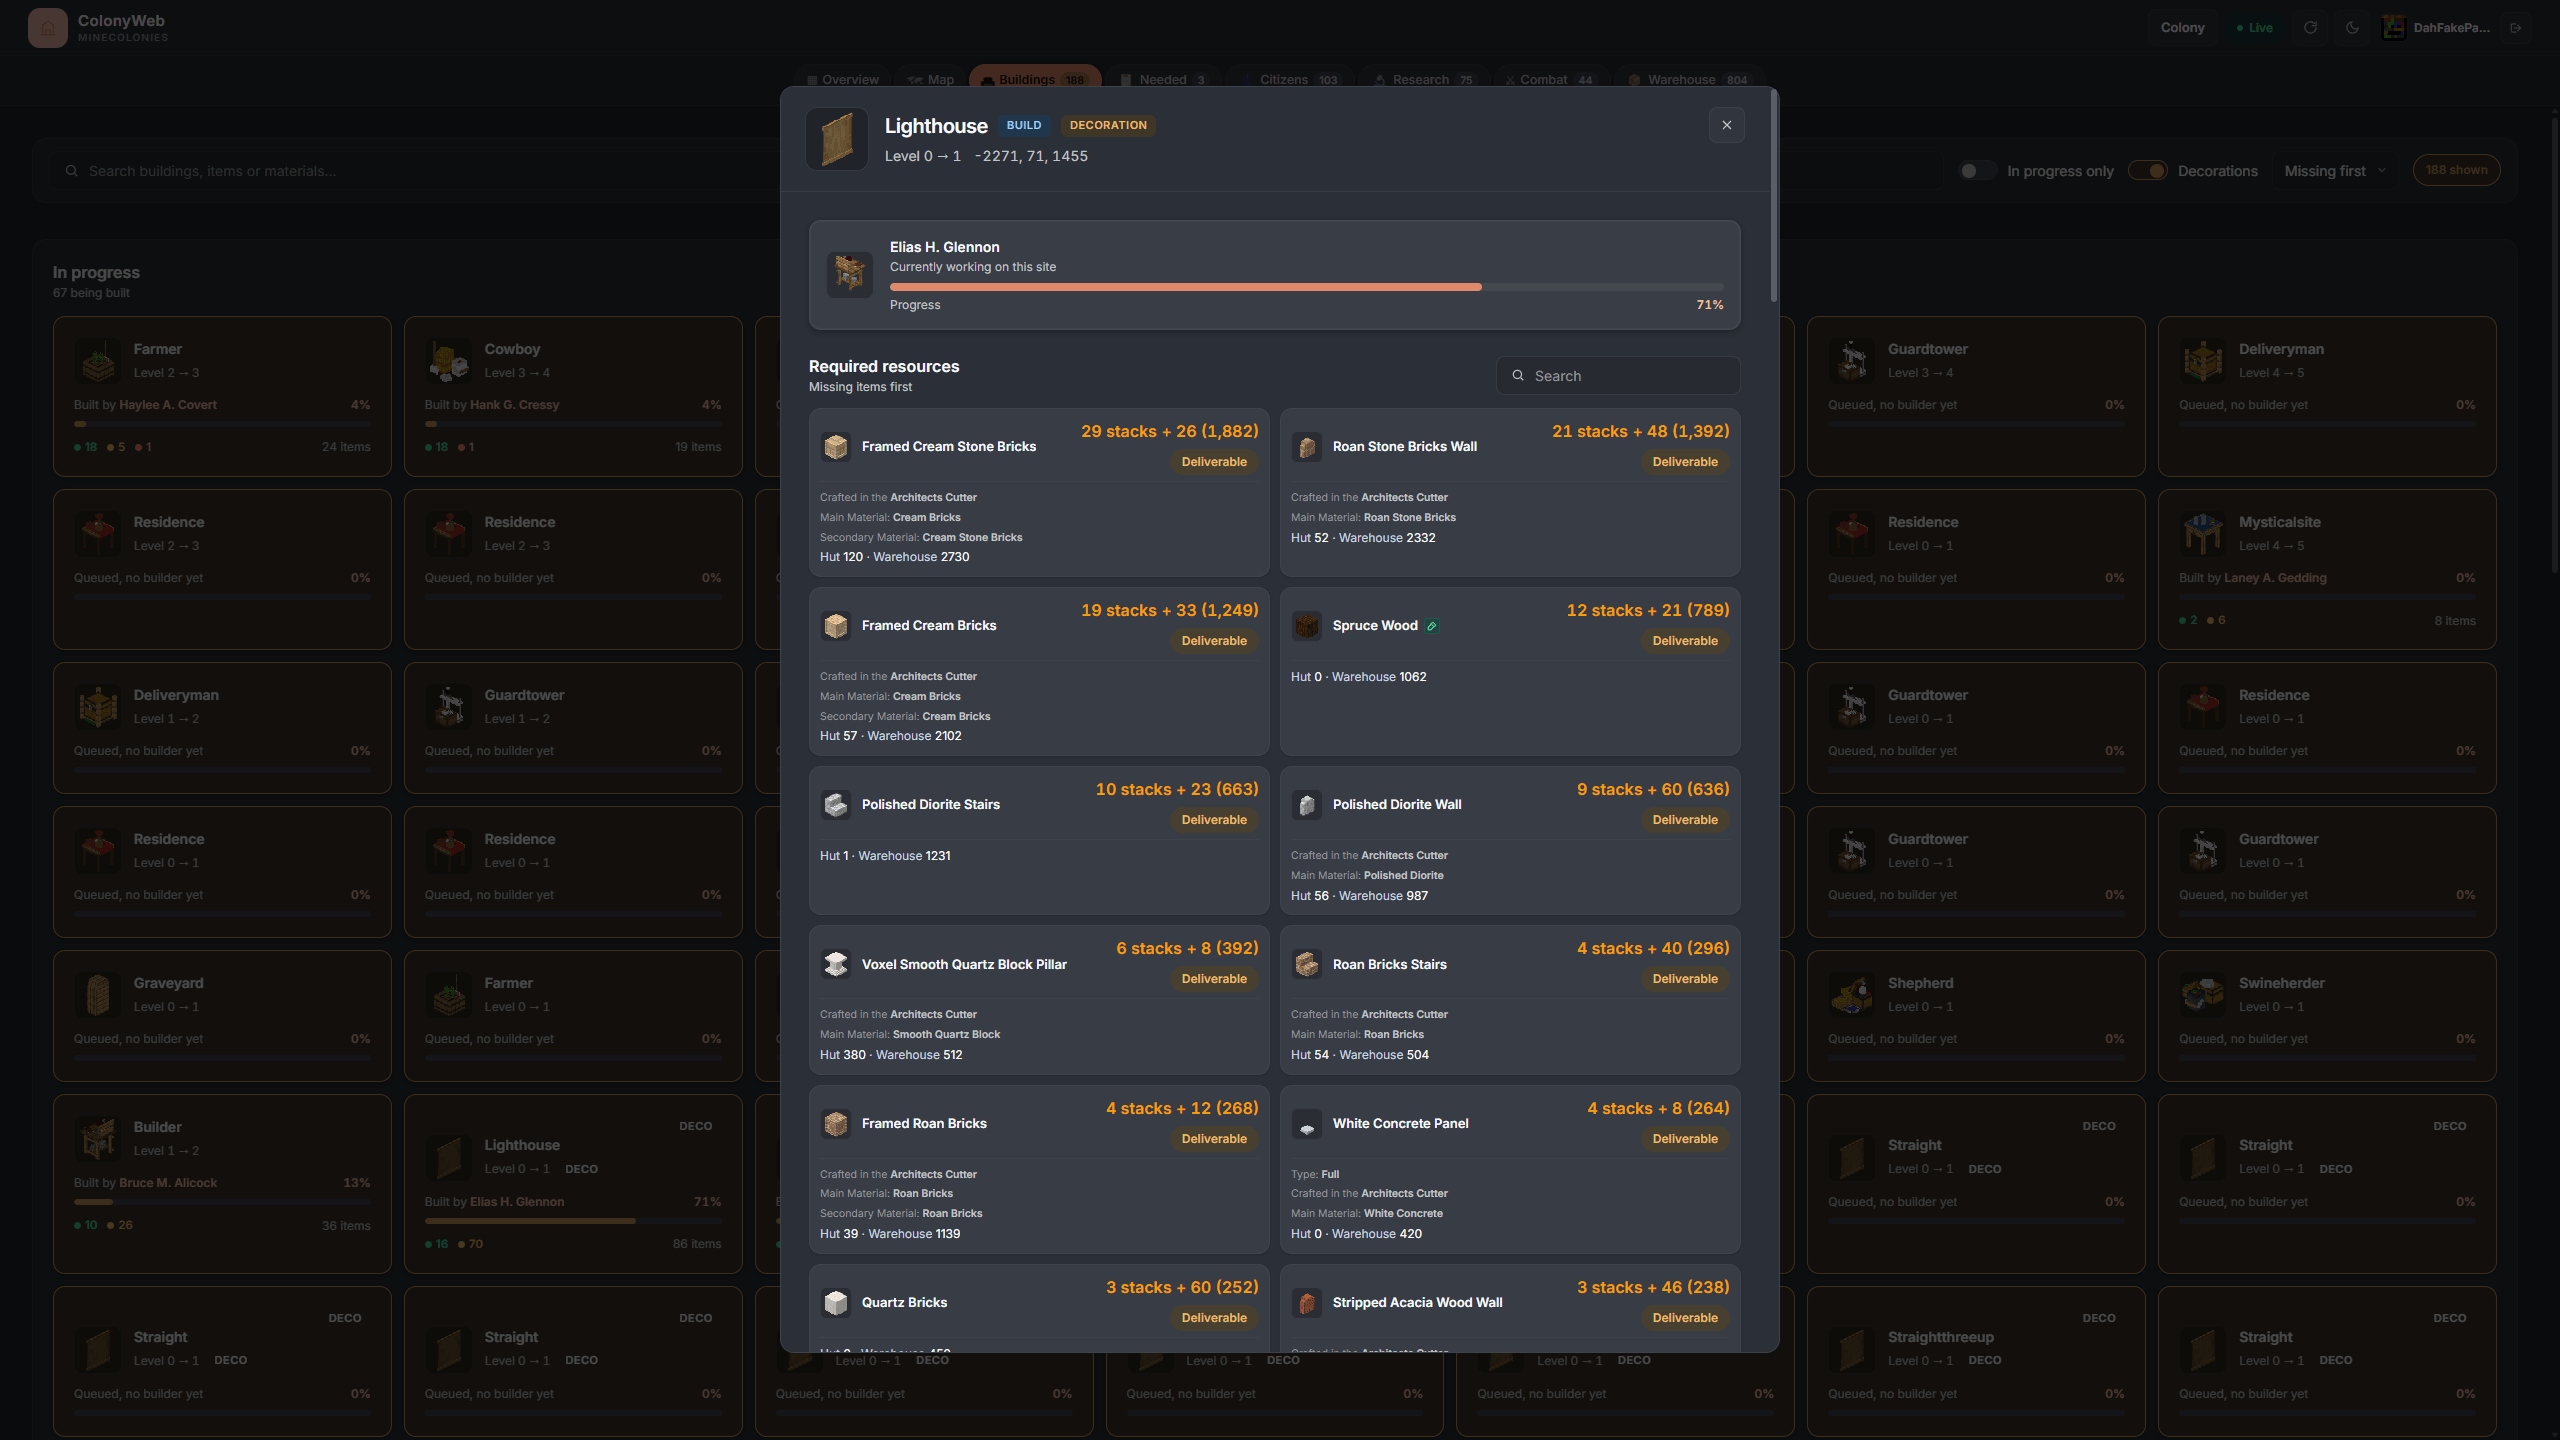
Task: Click the Cowboy building icon in background grid
Action: click(449, 361)
